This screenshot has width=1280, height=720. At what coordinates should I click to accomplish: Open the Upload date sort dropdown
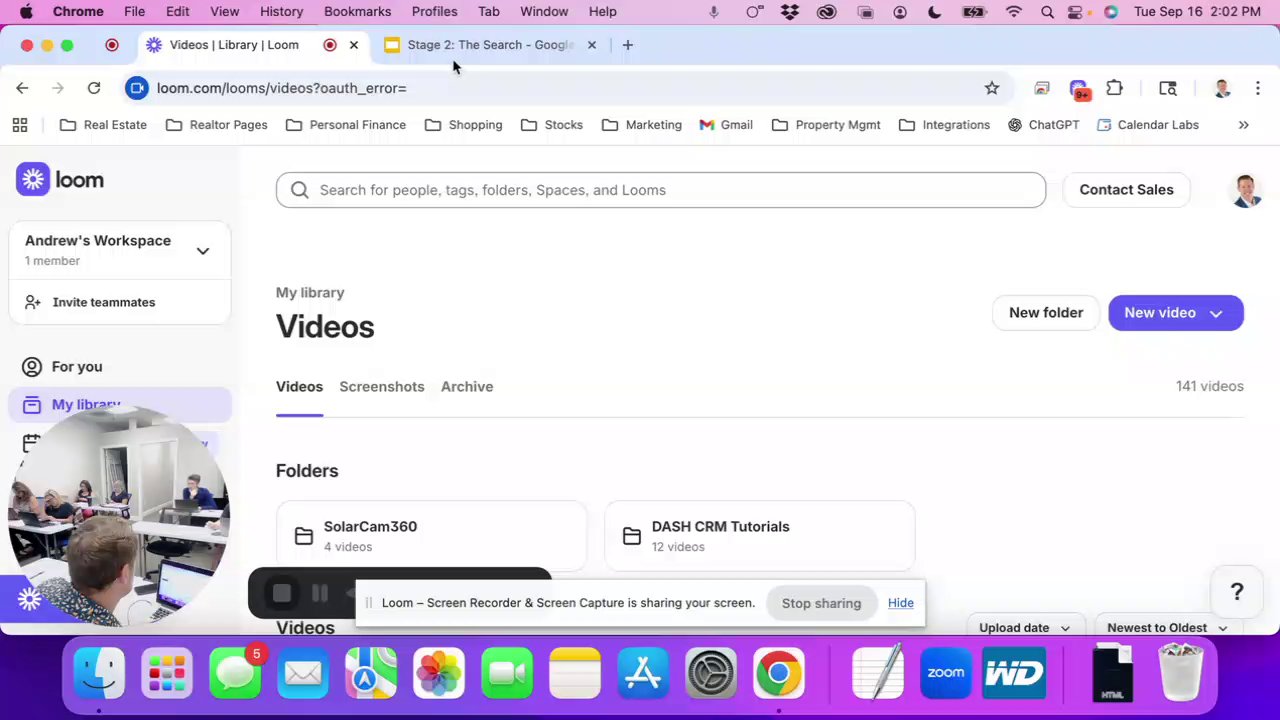pyautogui.click(x=1025, y=628)
